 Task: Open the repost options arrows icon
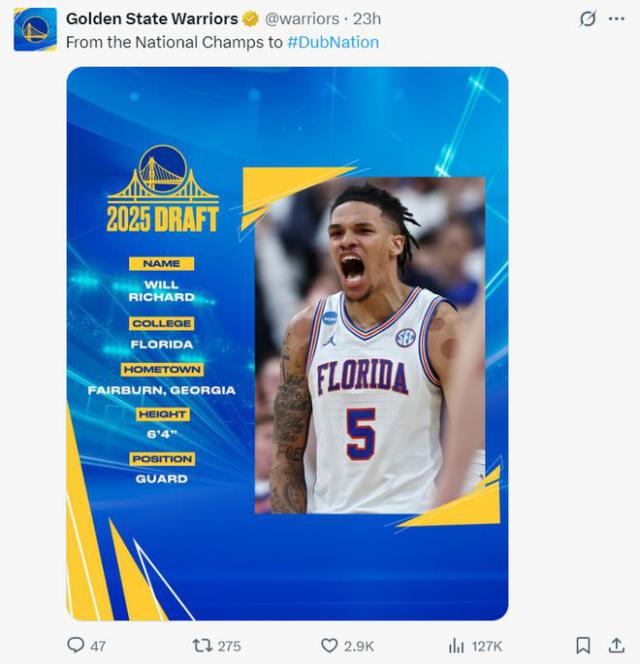tap(201, 645)
